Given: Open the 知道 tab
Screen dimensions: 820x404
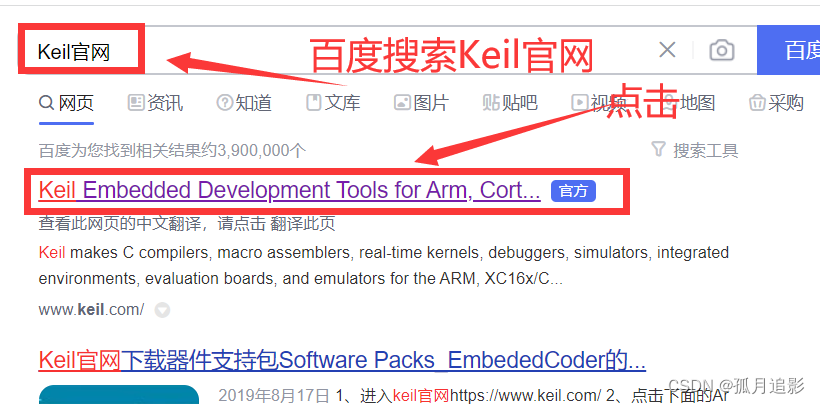Looking at the screenshot, I should (244, 103).
